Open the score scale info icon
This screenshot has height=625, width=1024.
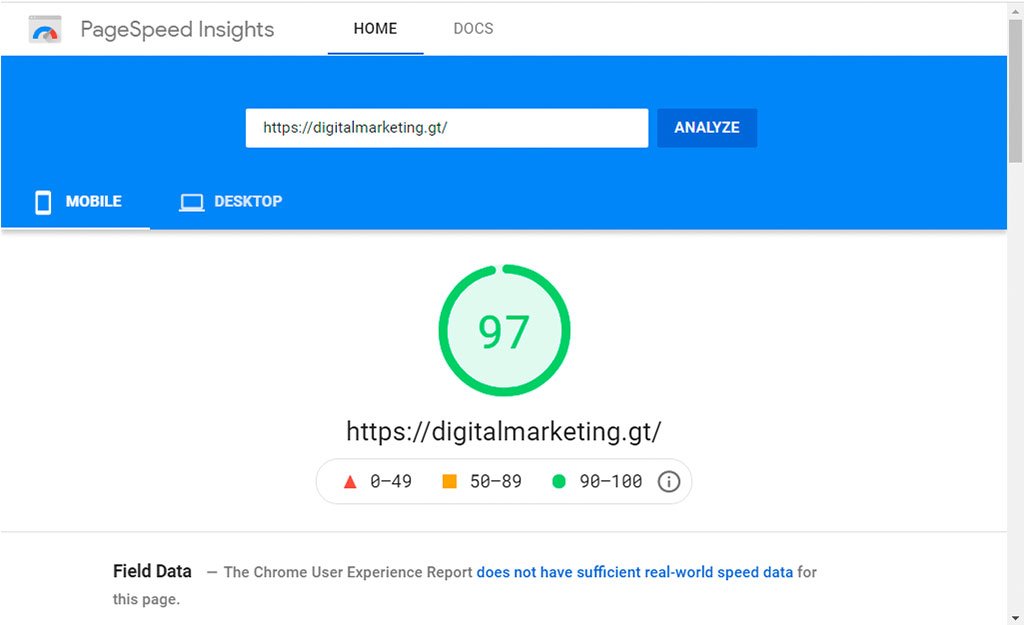(x=669, y=482)
